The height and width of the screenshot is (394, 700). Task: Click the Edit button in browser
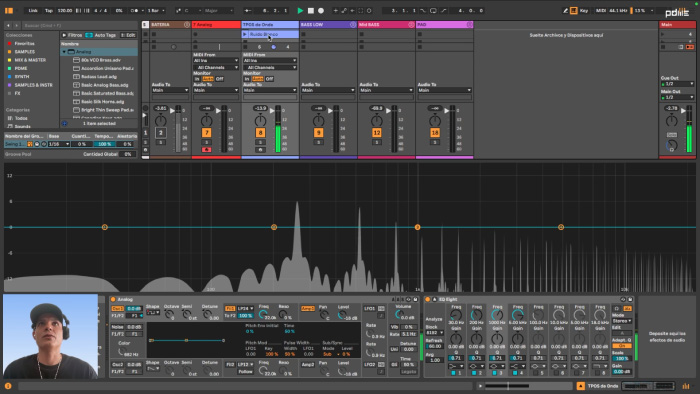[129, 35]
